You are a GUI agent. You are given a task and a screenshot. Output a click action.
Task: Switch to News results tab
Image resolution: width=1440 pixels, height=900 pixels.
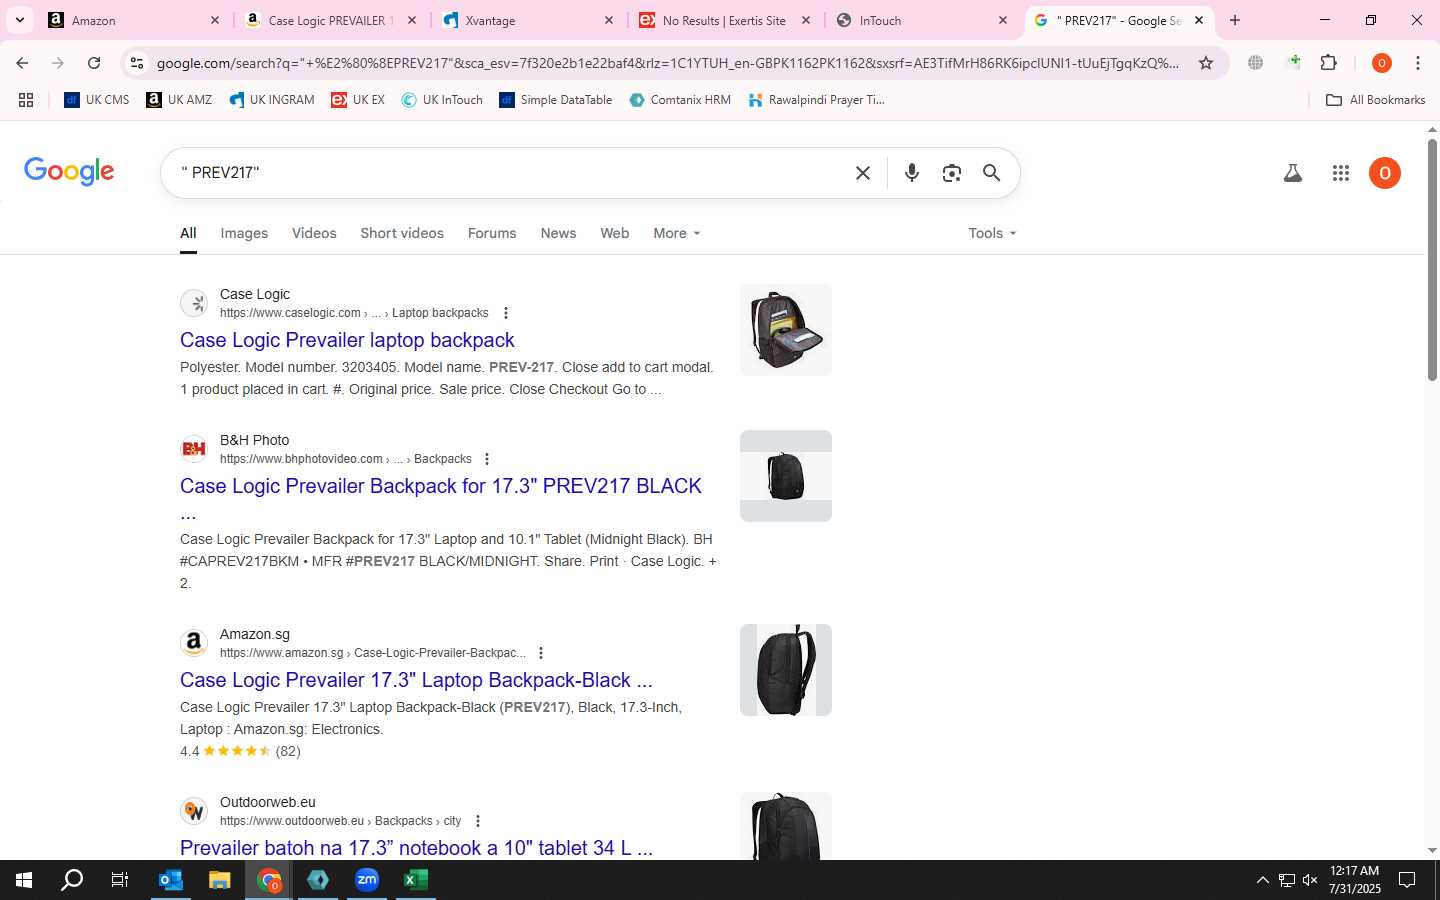[x=558, y=233]
